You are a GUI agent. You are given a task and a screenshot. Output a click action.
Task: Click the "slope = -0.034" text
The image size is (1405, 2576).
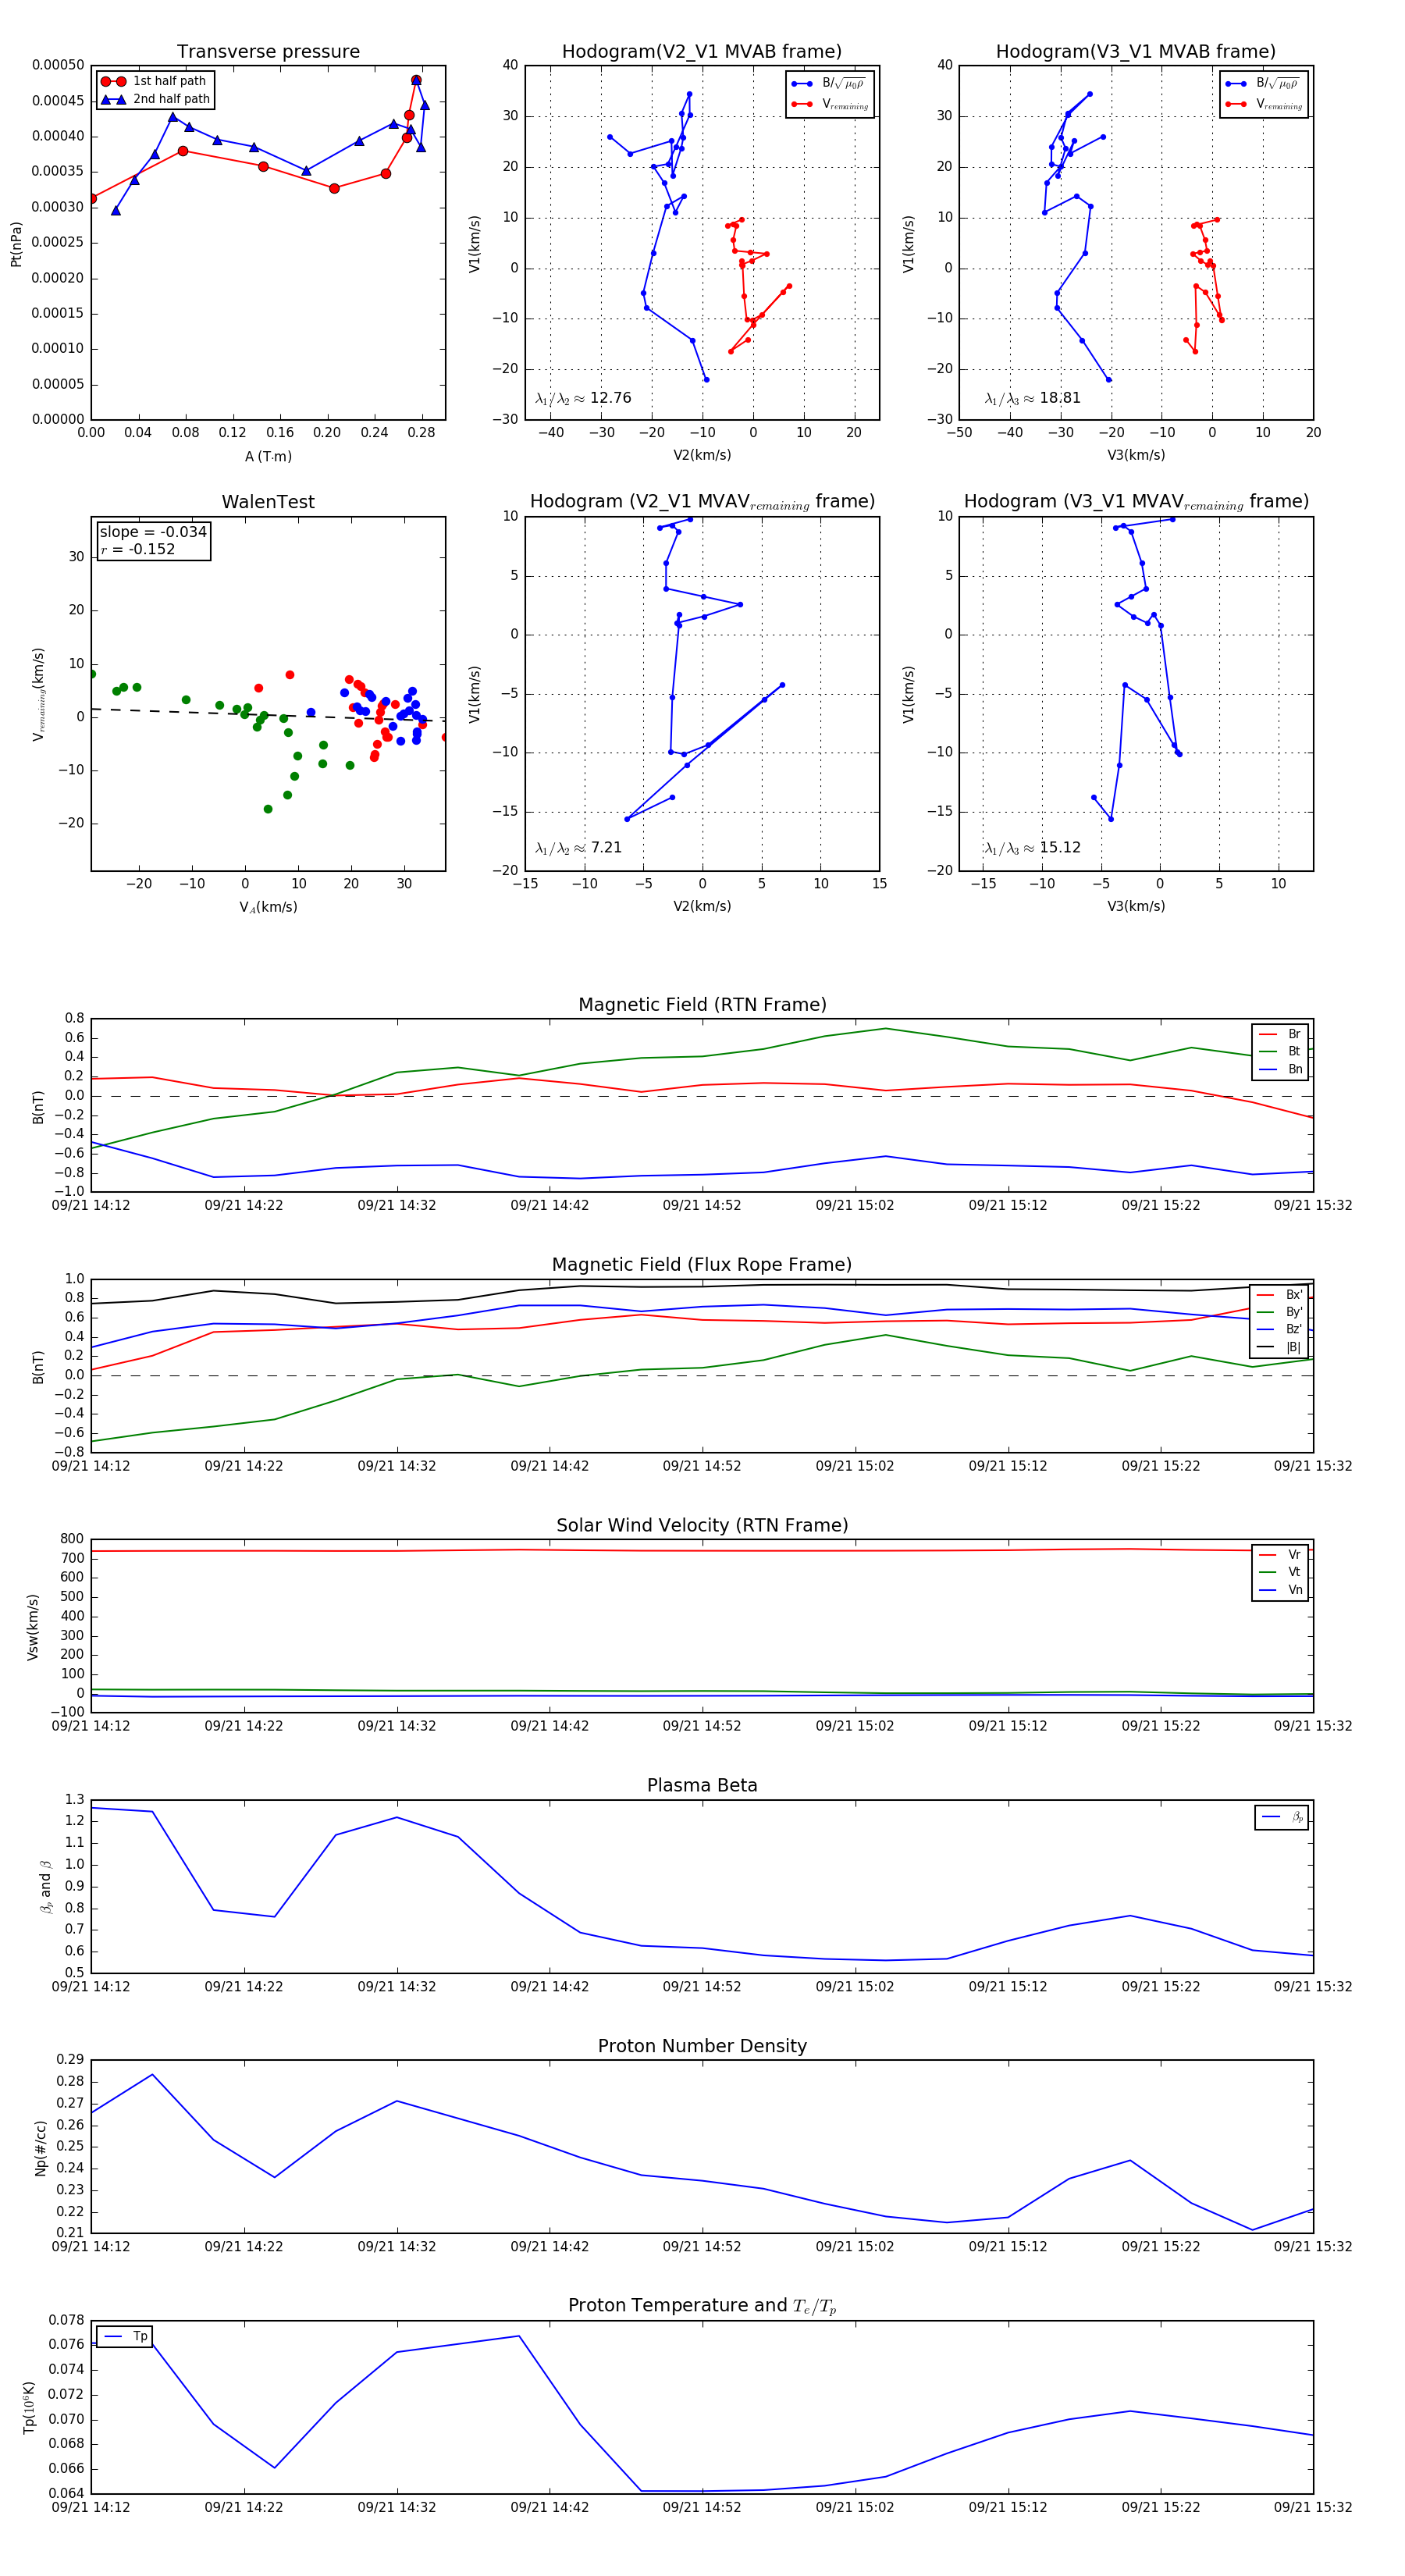point(153,532)
